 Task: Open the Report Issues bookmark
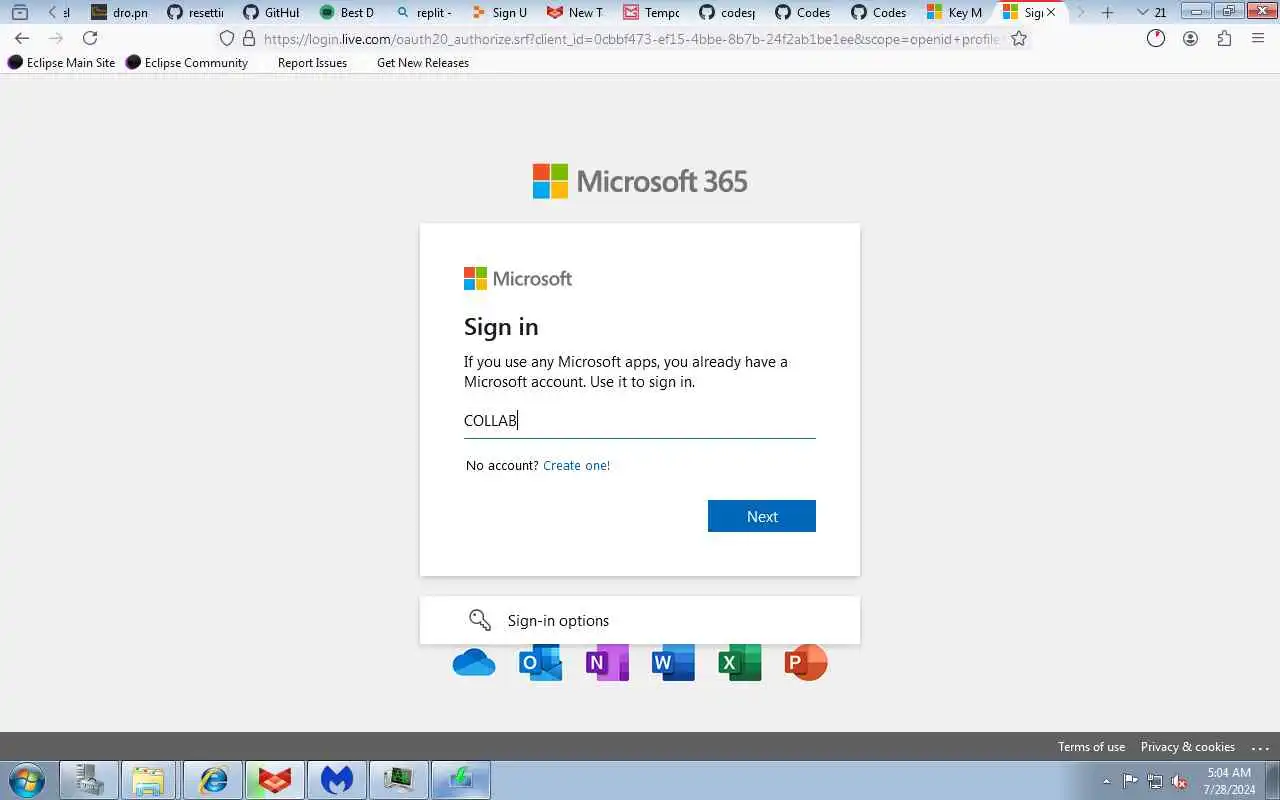[312, 62]
